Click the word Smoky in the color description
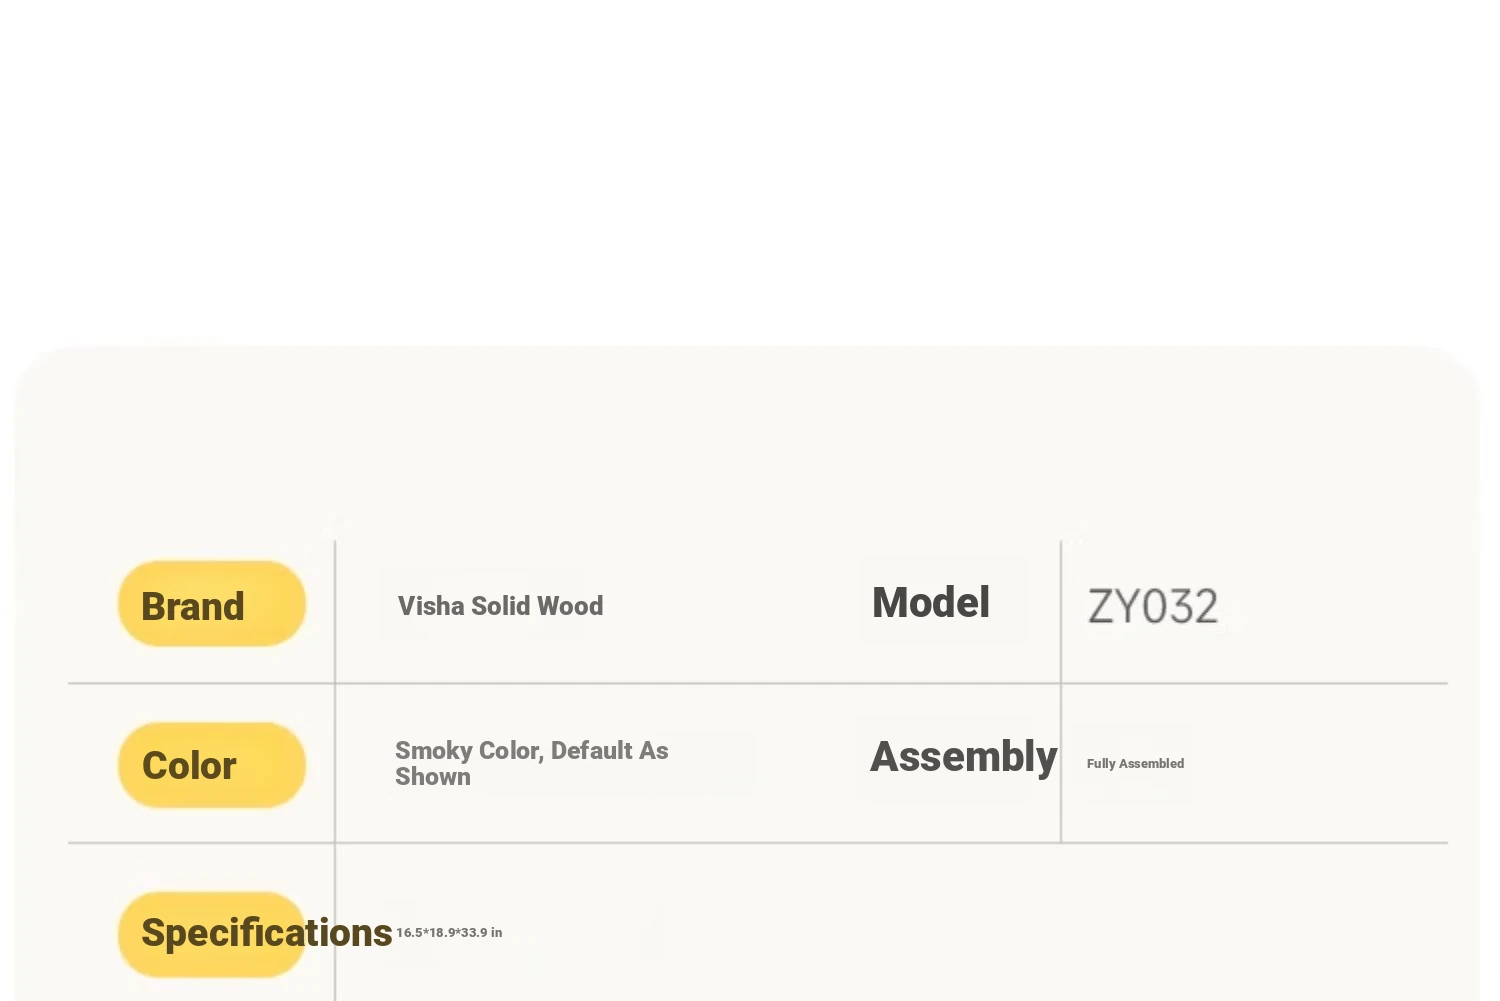 pyautogui.click(x=434, y=750)
